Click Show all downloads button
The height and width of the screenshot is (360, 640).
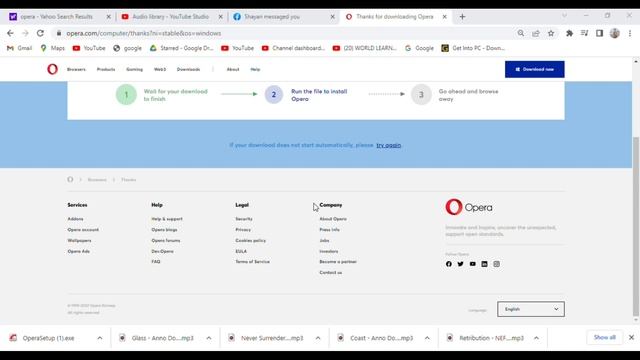click(x=604, y=338)
